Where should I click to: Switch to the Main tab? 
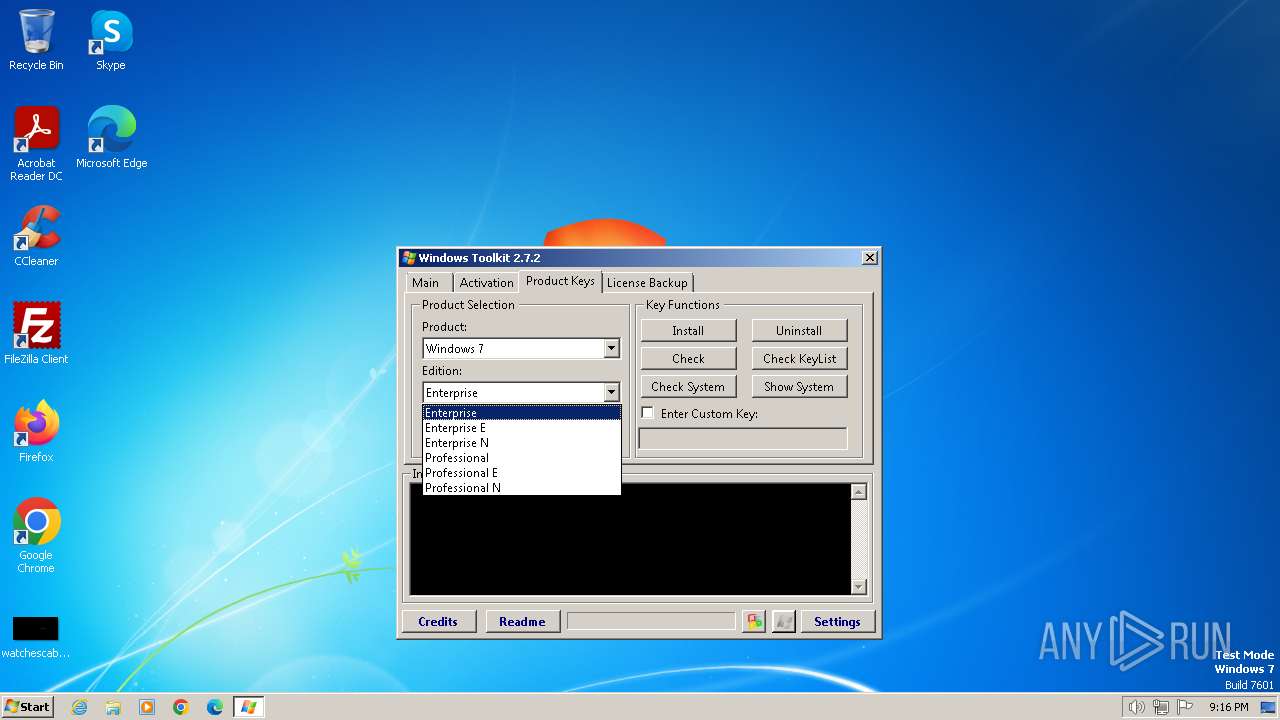[426, 283]
